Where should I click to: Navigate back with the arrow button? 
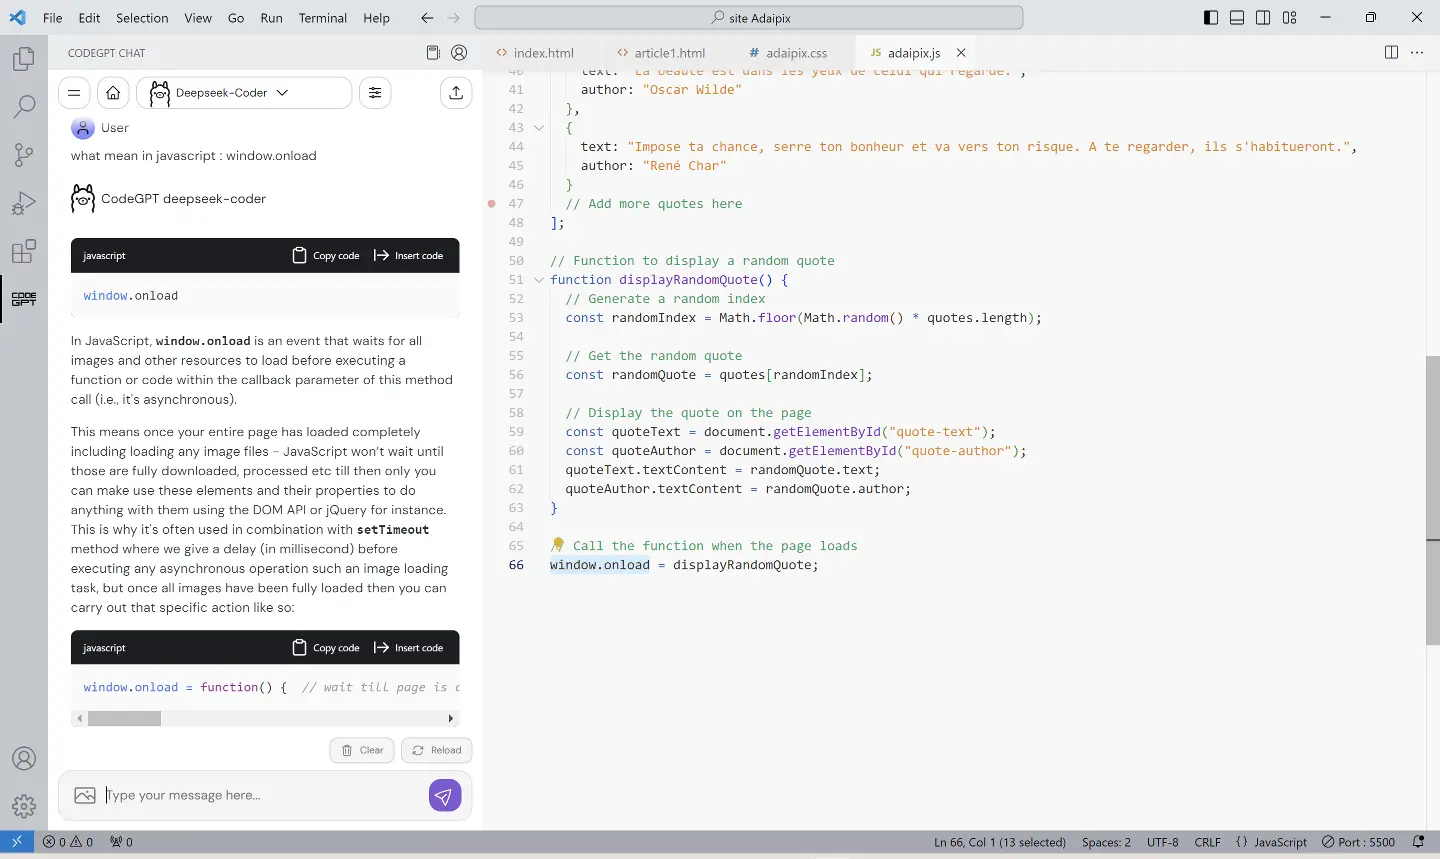pyautogui.click(x=427, y=18)
